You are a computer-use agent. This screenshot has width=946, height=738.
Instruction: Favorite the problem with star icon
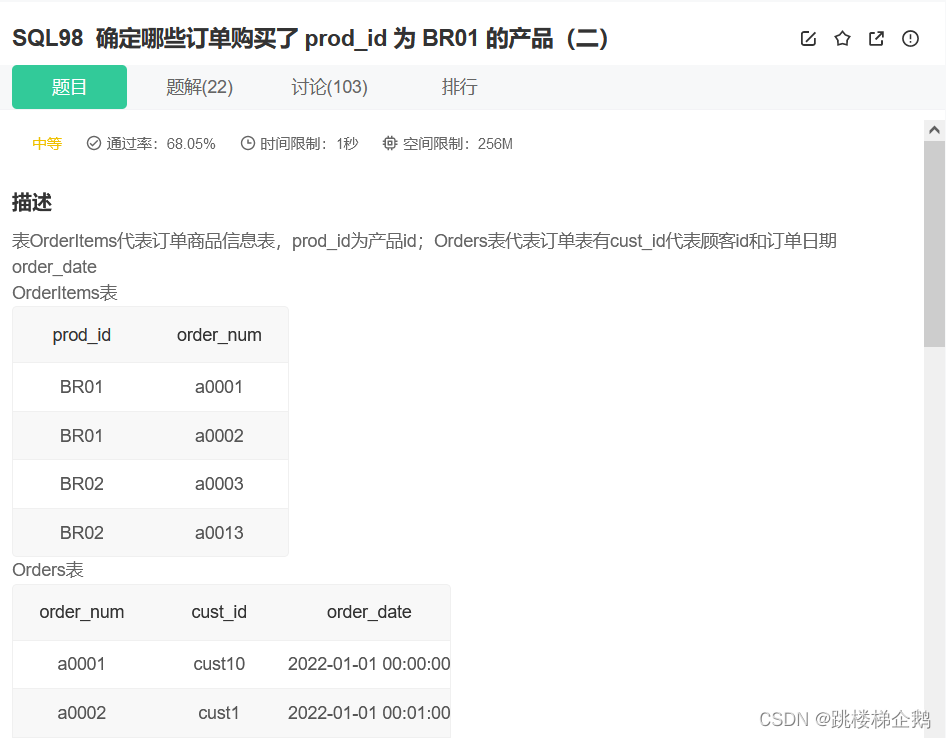point(842,39)
